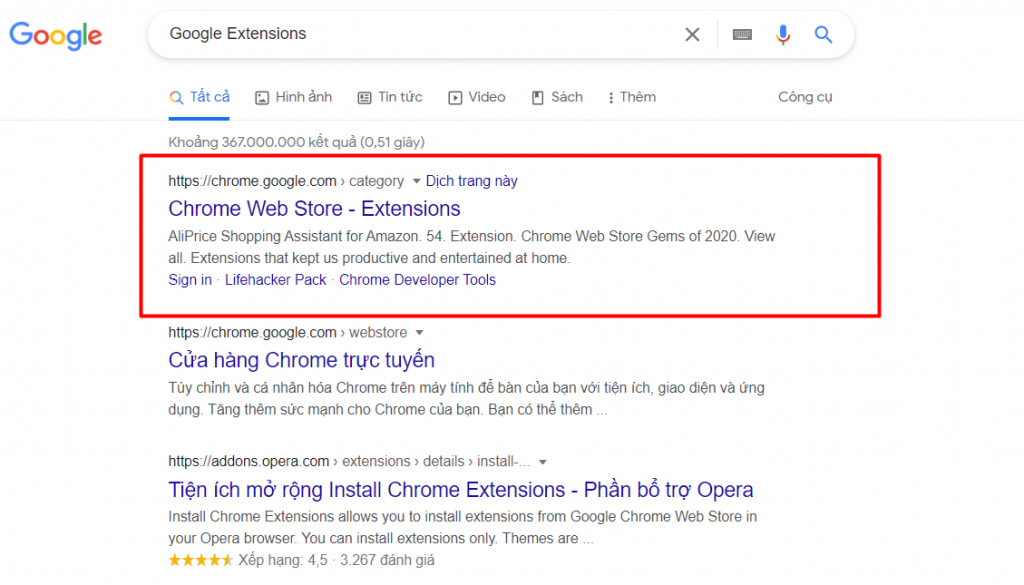The image size is (1024, 585).
Task: Open the on-screen keyboard icon
Action: [x=742, y=35]
